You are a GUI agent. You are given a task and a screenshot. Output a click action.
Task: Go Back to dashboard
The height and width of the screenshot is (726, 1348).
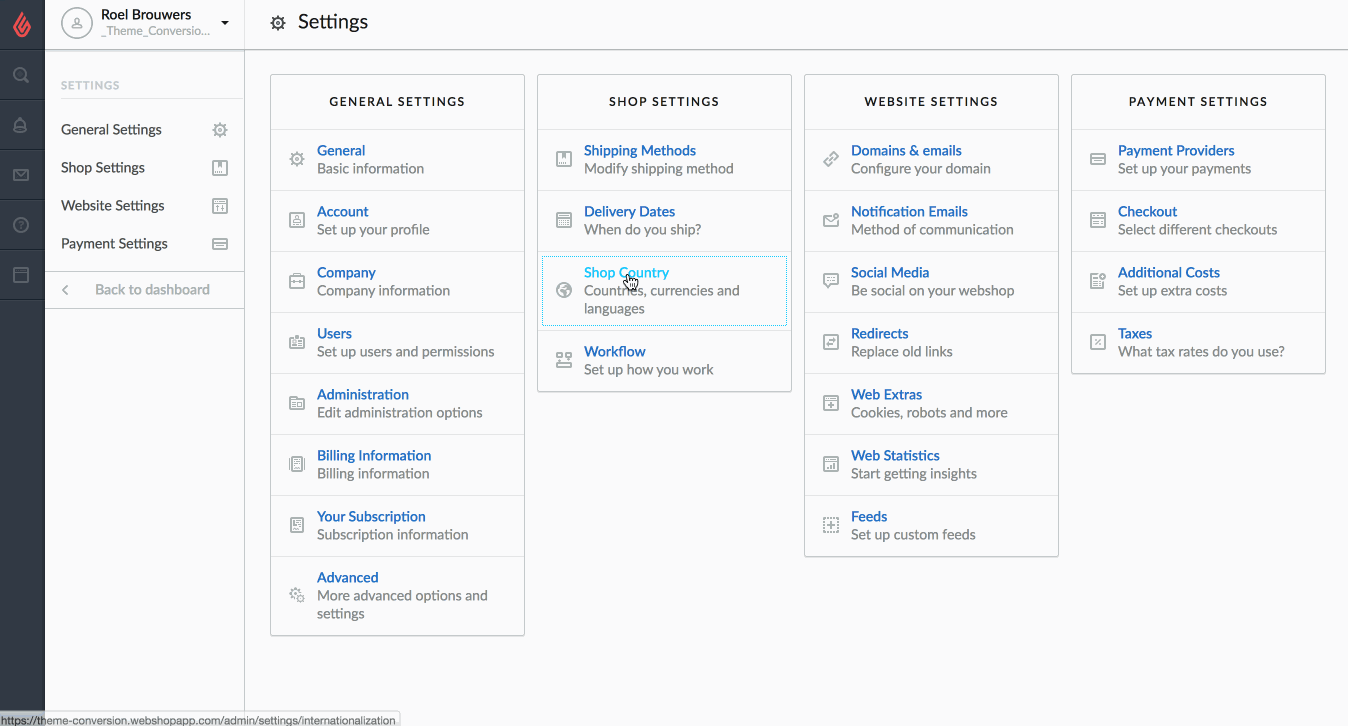click(x=152, y=290)
